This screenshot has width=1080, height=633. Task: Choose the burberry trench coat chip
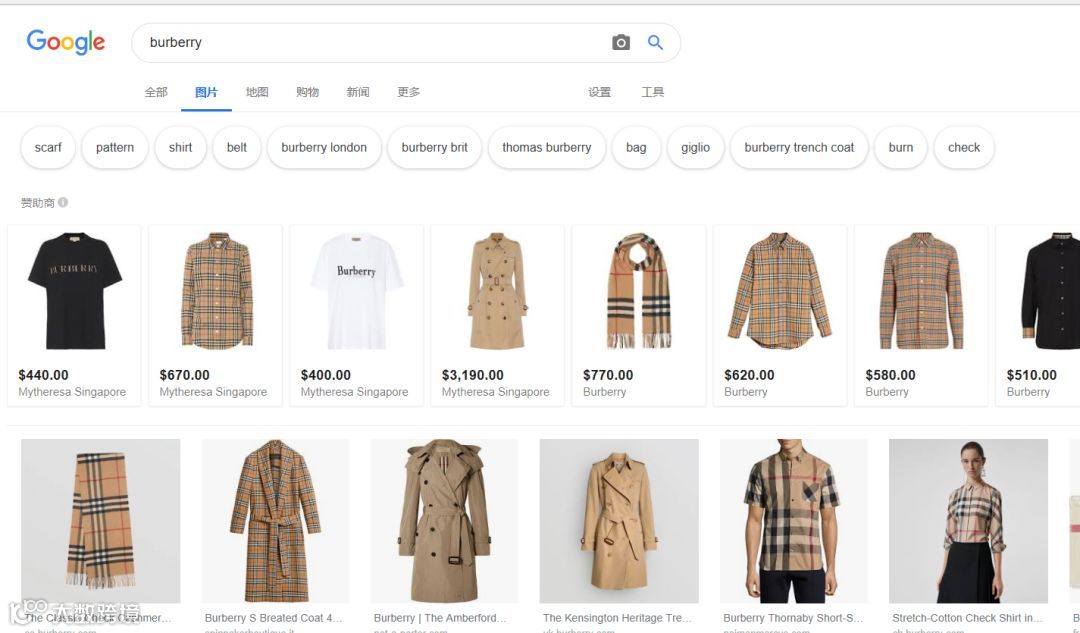point(799,147)
